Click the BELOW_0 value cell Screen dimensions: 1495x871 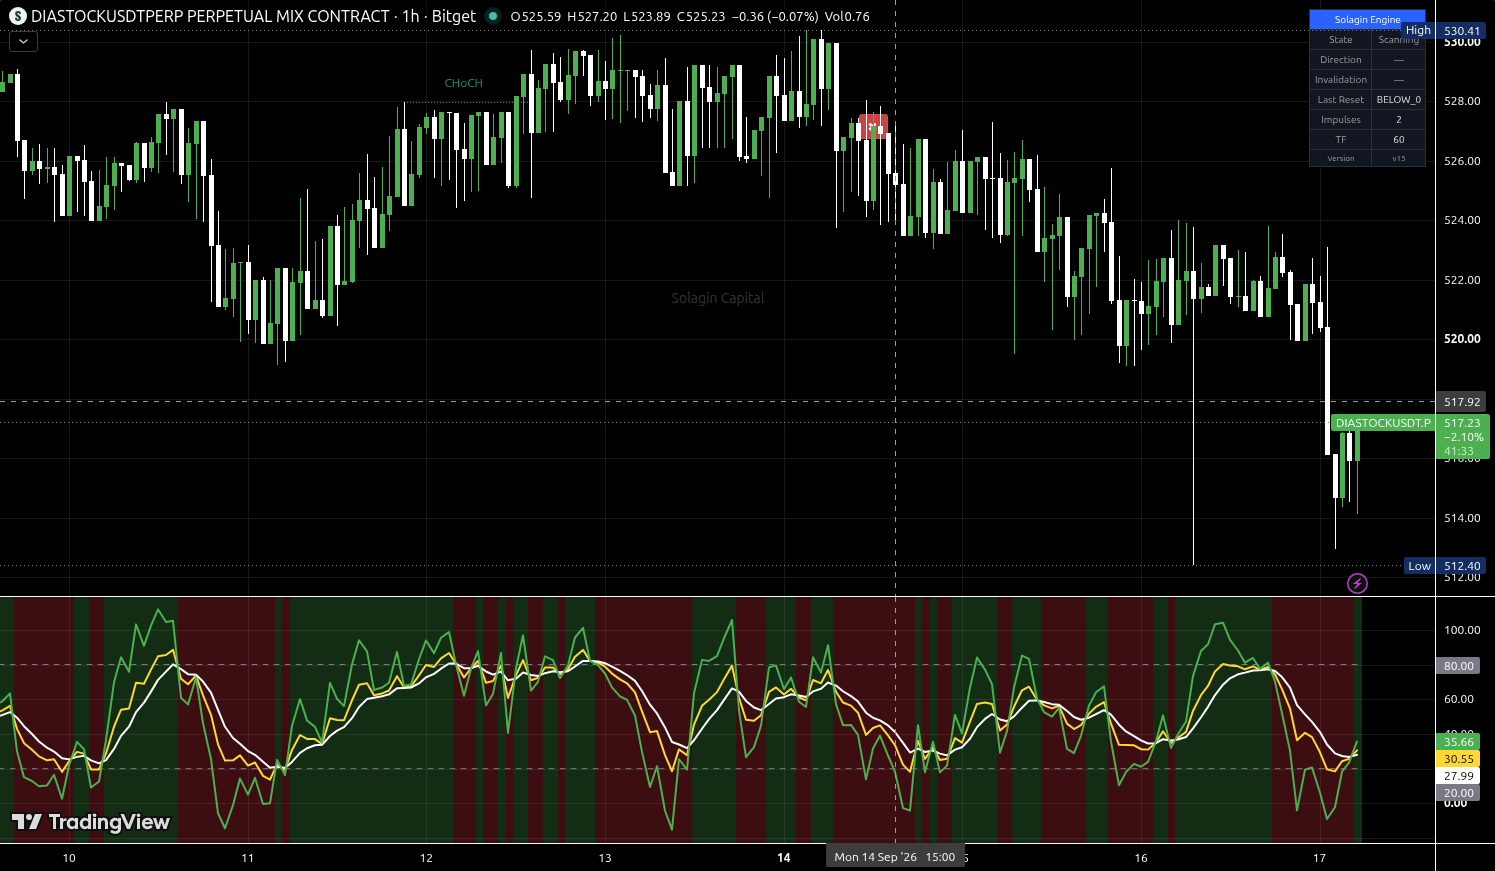[x=1398, y=100]
